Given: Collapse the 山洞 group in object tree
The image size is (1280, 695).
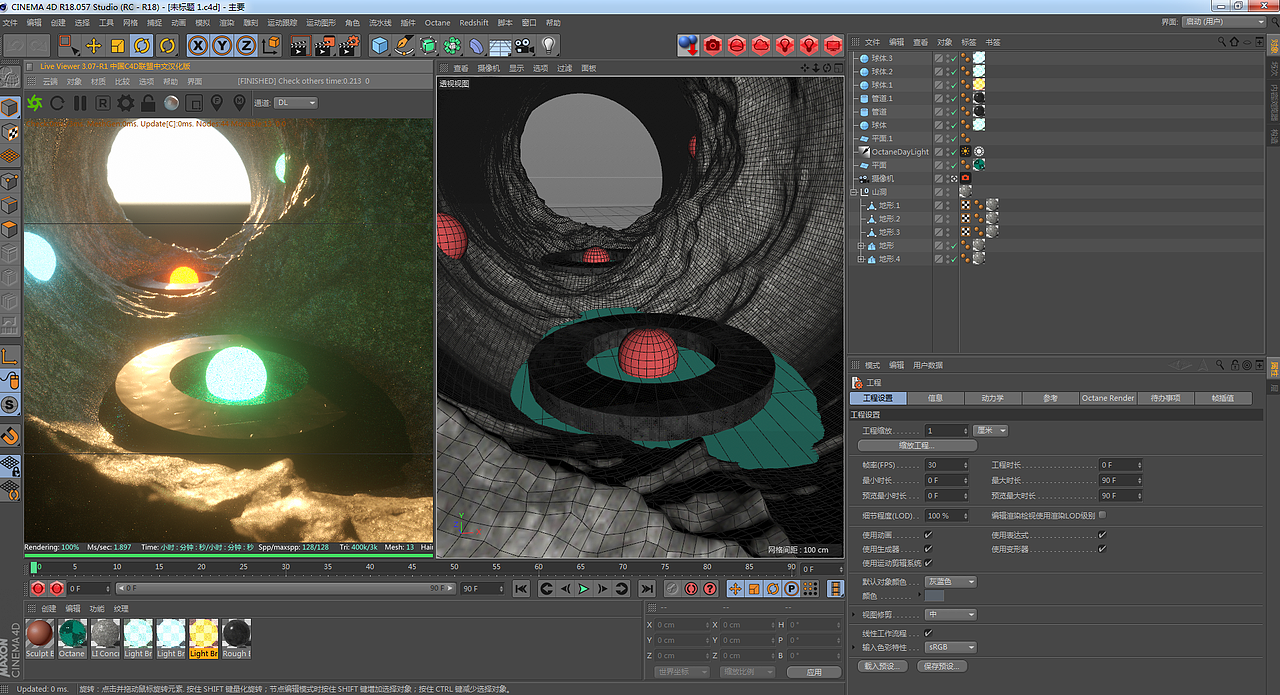Looking at the screenshot, I should coord(854,192).
